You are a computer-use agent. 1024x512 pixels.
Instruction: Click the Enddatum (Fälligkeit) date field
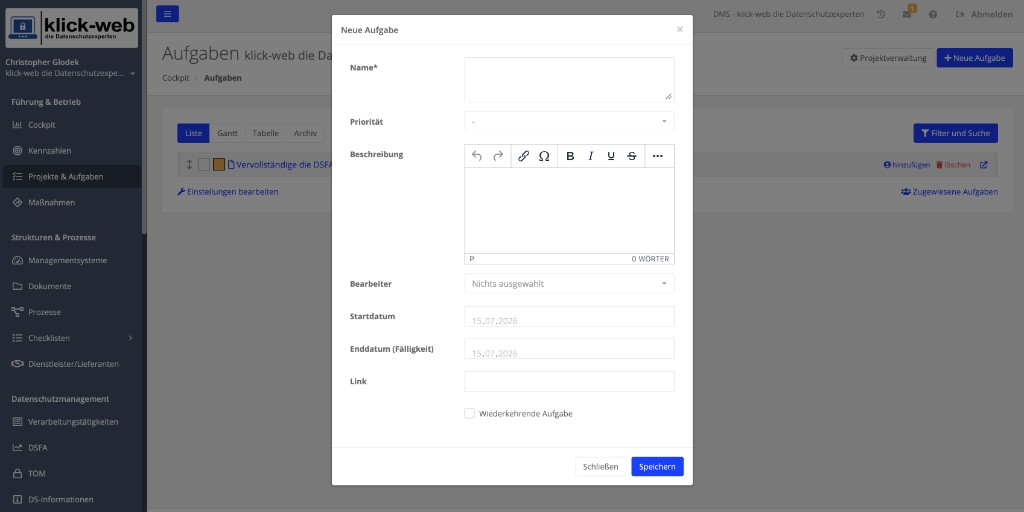coord(569,349)
